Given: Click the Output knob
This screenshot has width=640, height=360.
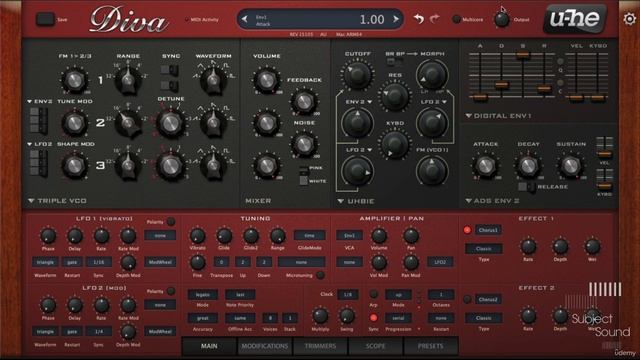Looking at the screenshot, I should [502, 19].
